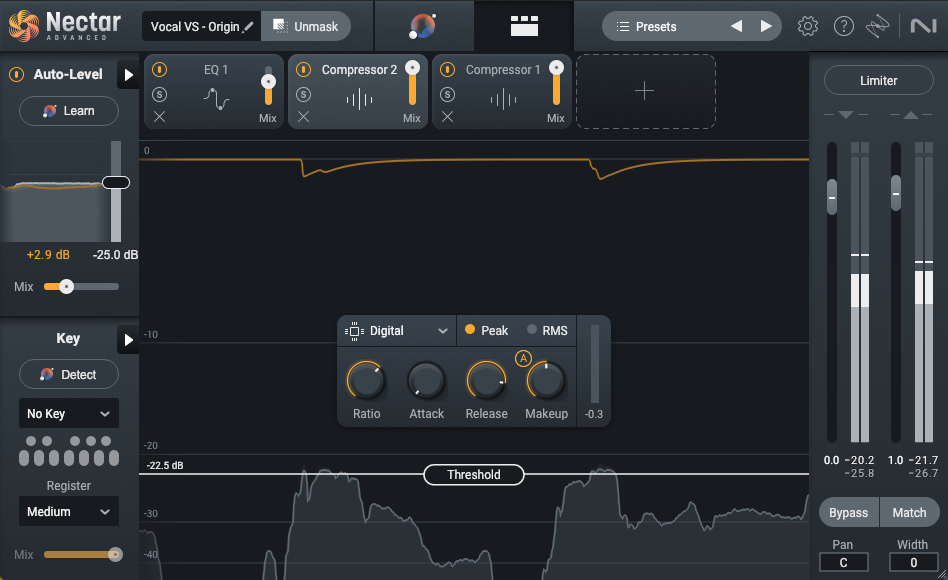The image size is (948, 580).
Task: Click the Vocal VS - Origin preset name
Action: click(x=195, y=27)
